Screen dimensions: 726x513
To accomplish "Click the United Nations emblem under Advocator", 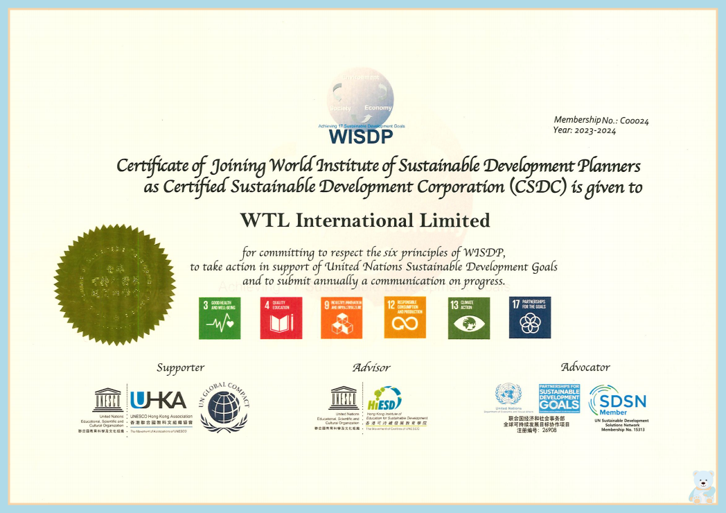I will coord(508,394).
